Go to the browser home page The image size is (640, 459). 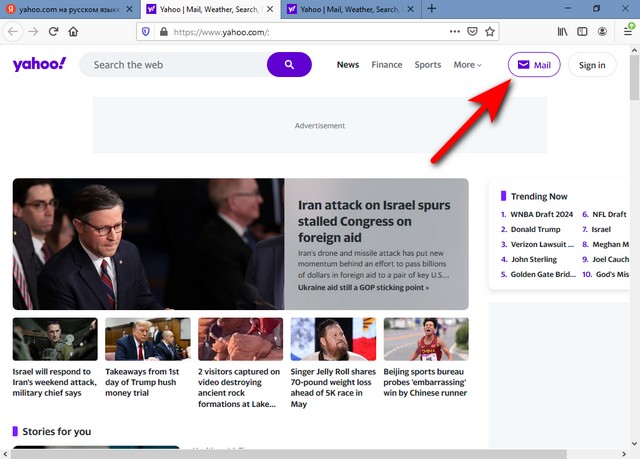73,31
